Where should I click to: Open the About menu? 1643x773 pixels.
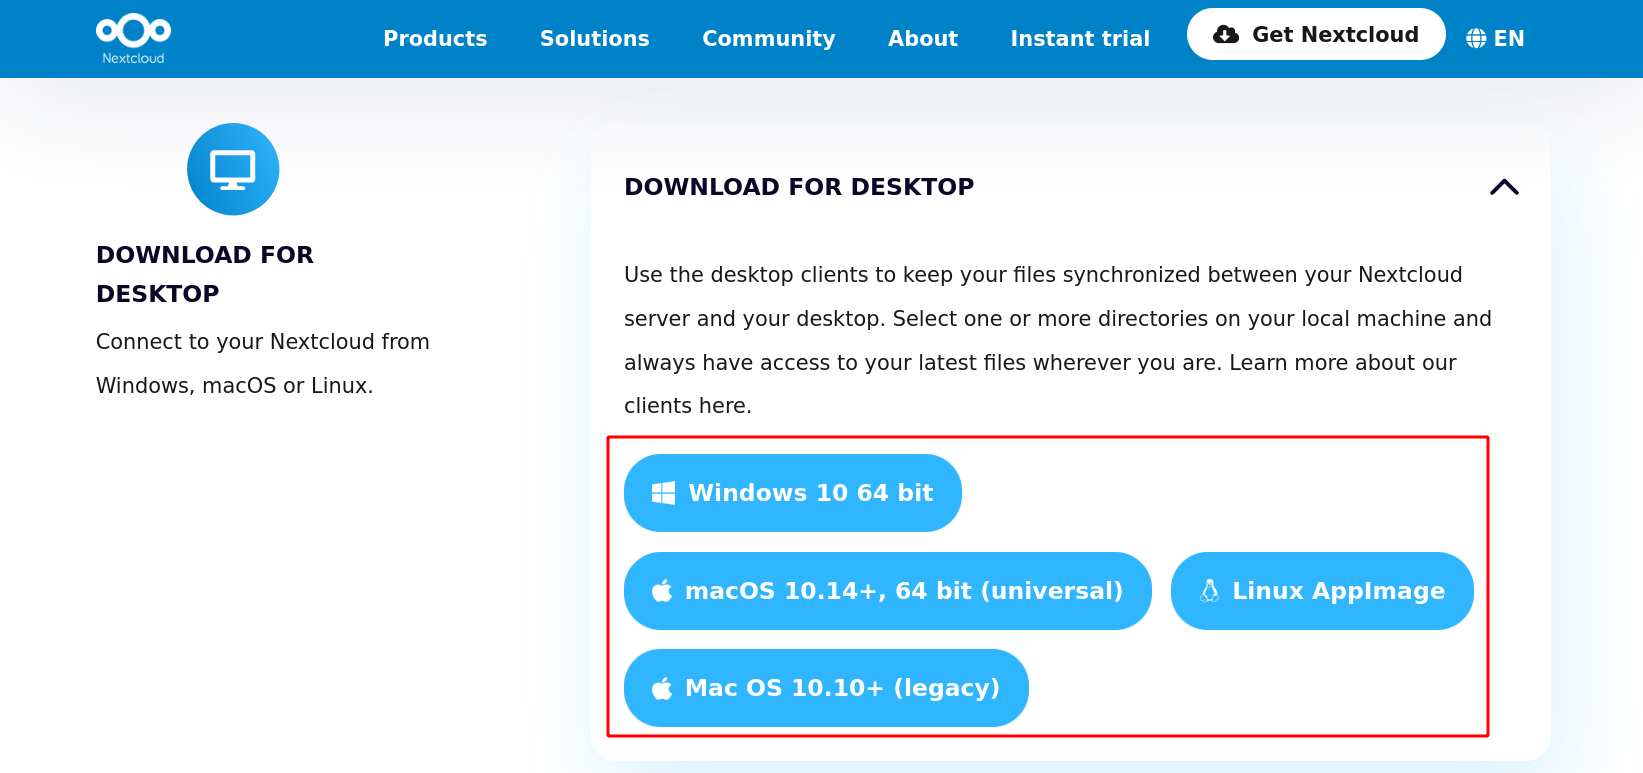923,39
